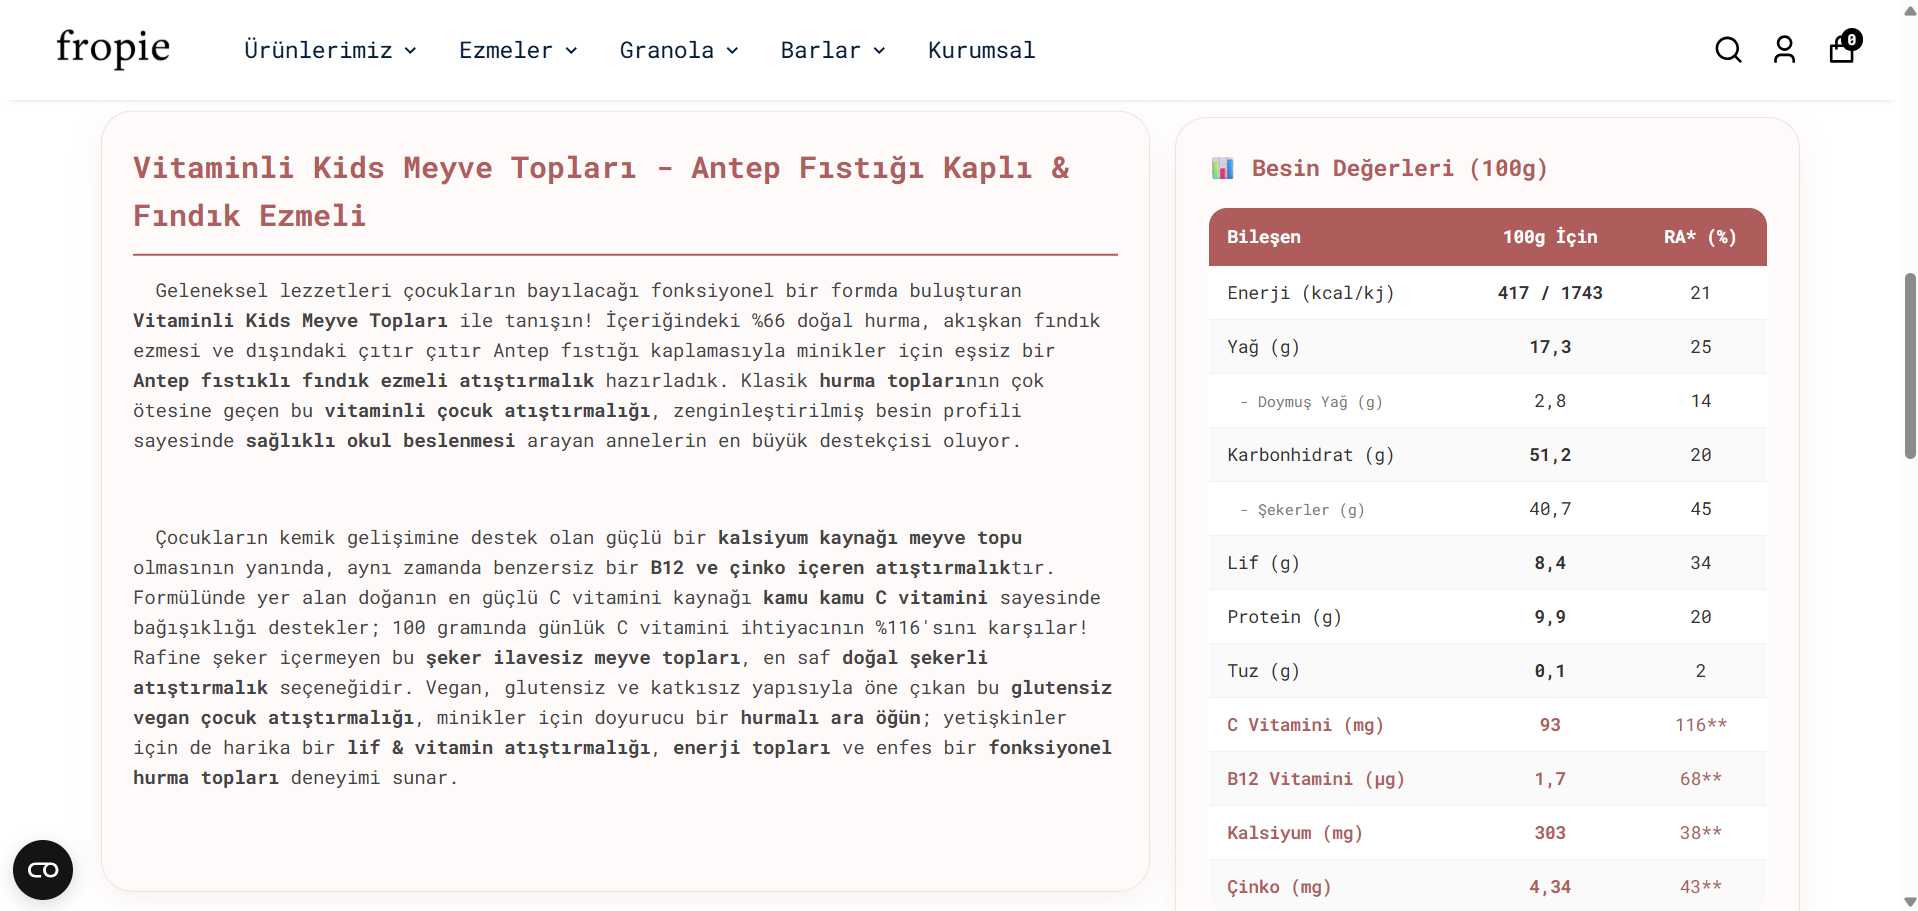Screen dimensions: 1918x911
Task: Open the search icon in the header
Action: tap(1728, 50)
